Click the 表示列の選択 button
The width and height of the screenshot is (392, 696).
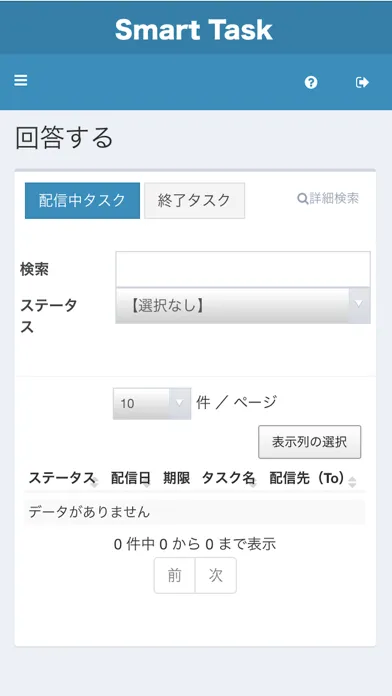pyautogui.click(x=309, y=442)
